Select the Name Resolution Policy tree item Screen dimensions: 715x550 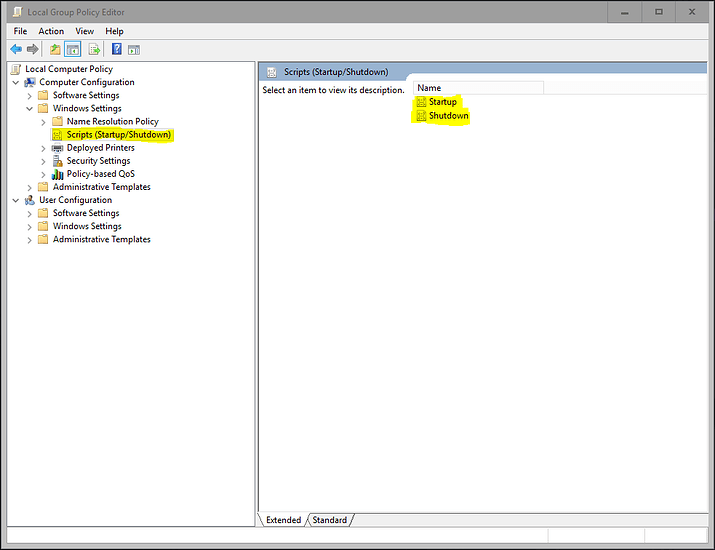[x=113, y=122]
